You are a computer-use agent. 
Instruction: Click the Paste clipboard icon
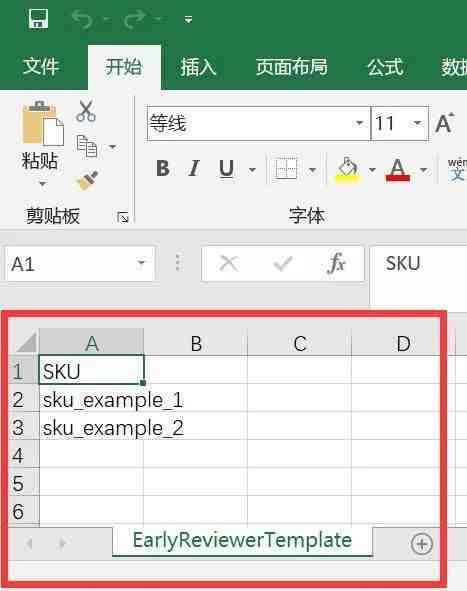click(42, 124)
